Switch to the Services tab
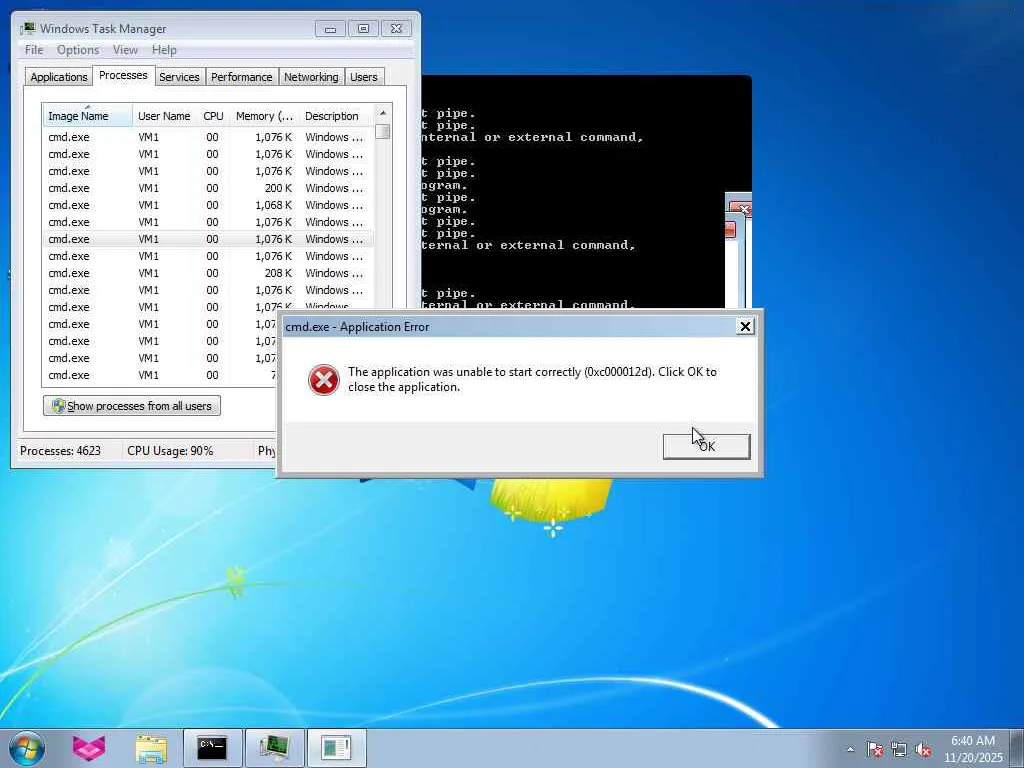Screen dimensions: 1024x768 click(179, 76)
